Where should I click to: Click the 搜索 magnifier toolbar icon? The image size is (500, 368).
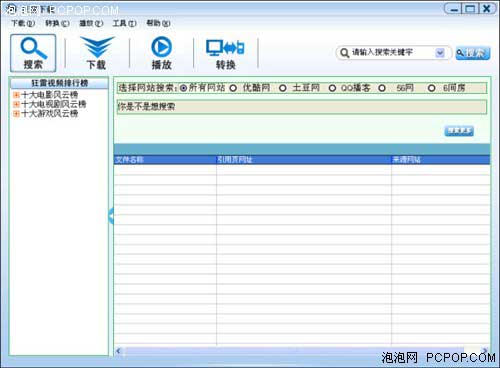(x=33, y=53)
